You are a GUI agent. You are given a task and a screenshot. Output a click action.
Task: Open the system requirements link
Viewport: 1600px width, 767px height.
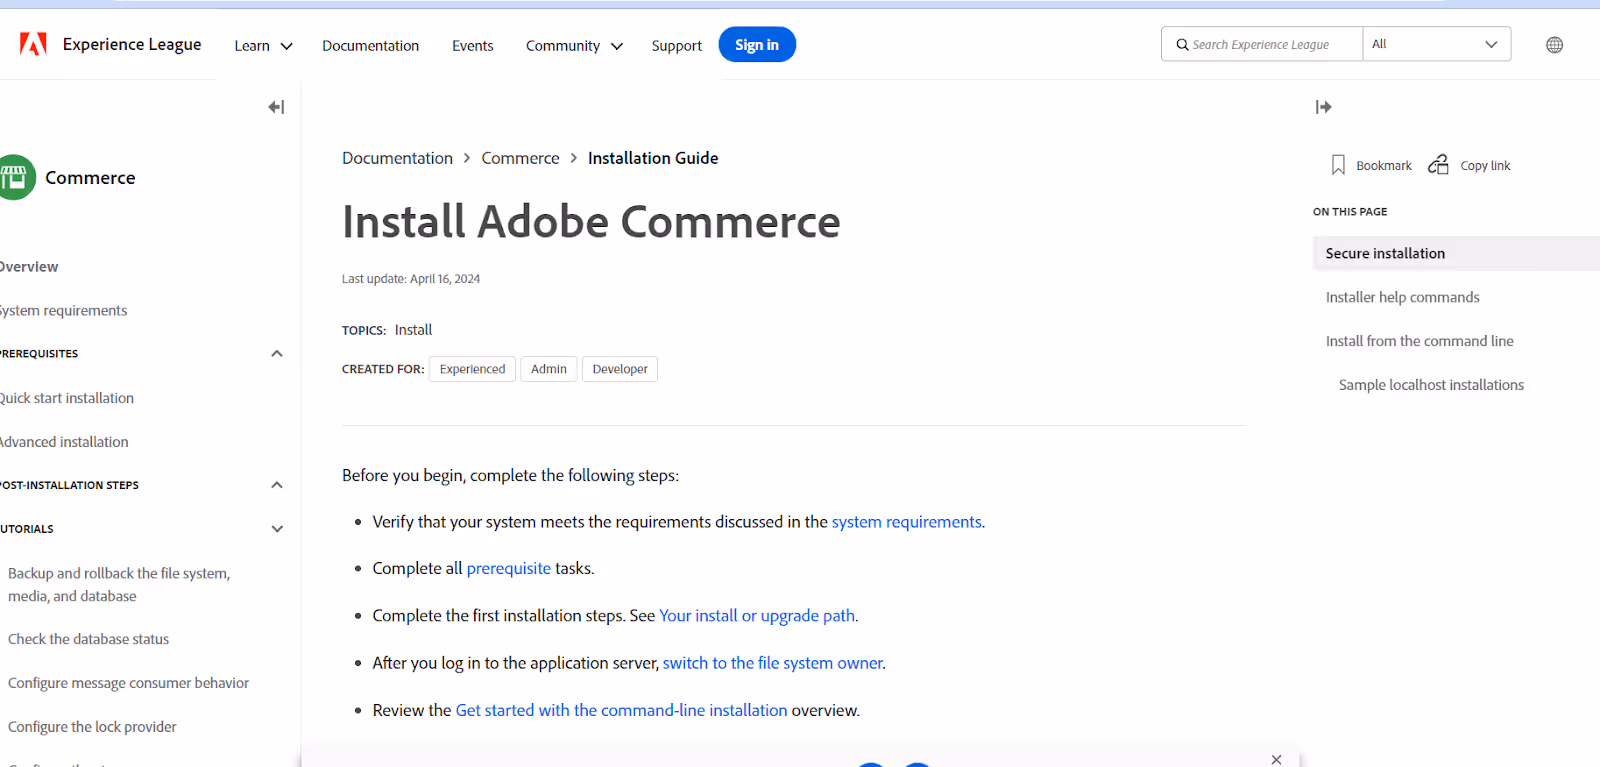[x=906, y=522]
